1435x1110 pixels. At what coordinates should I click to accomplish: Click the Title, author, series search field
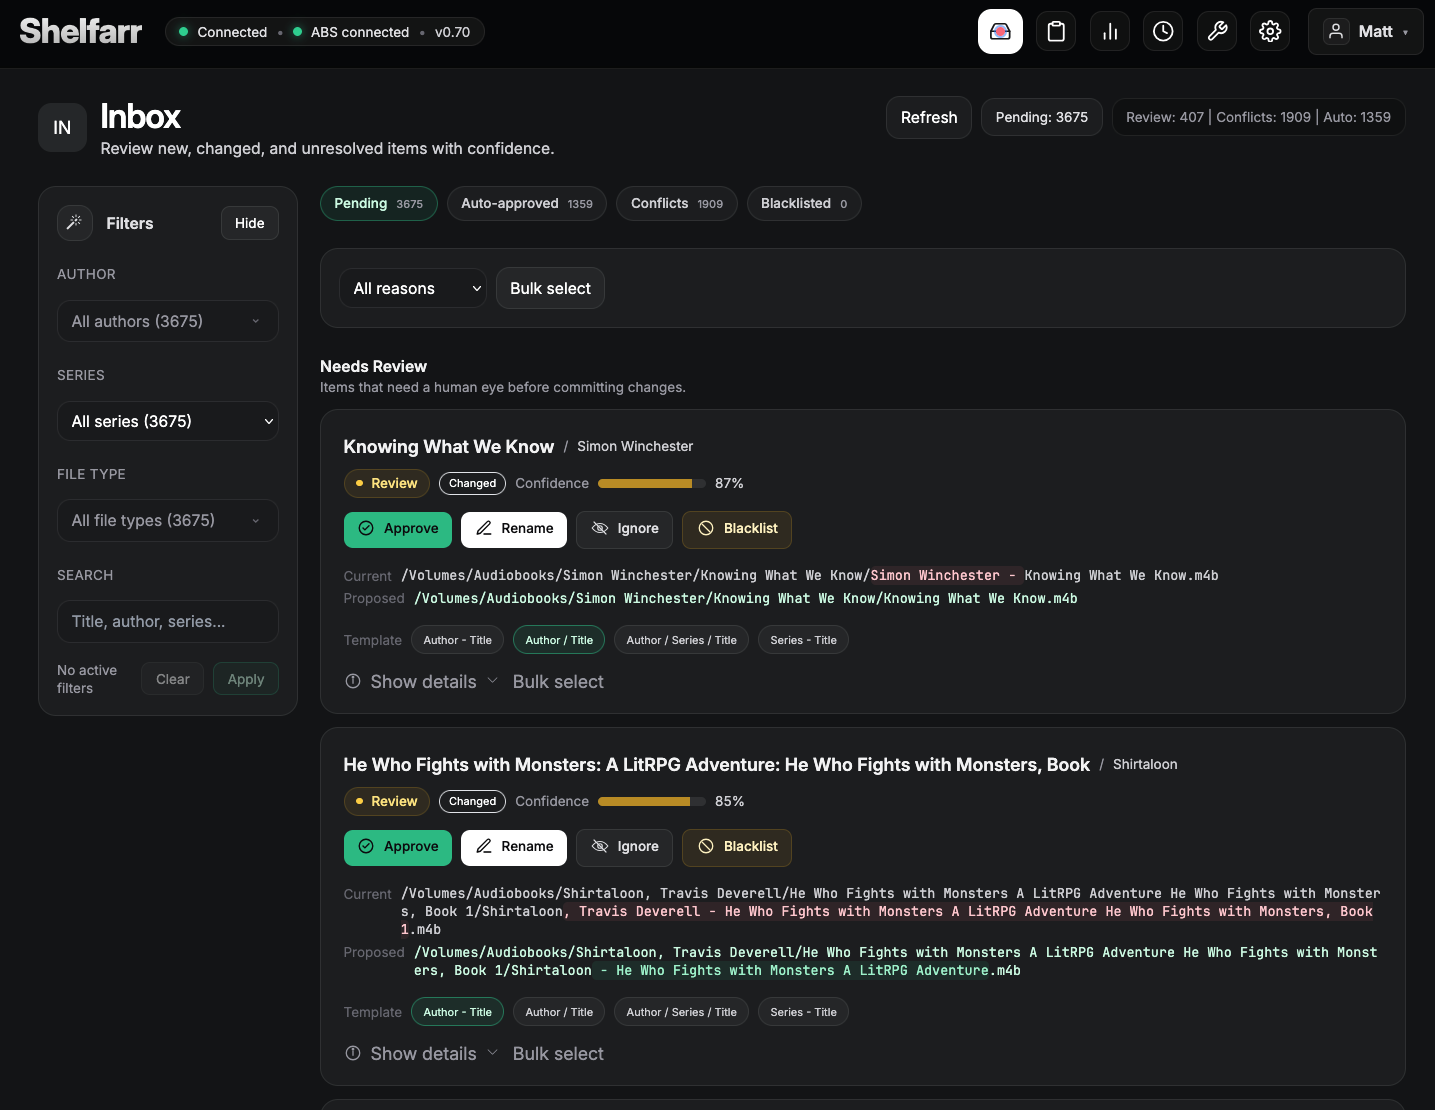click(x=167, y=621)
